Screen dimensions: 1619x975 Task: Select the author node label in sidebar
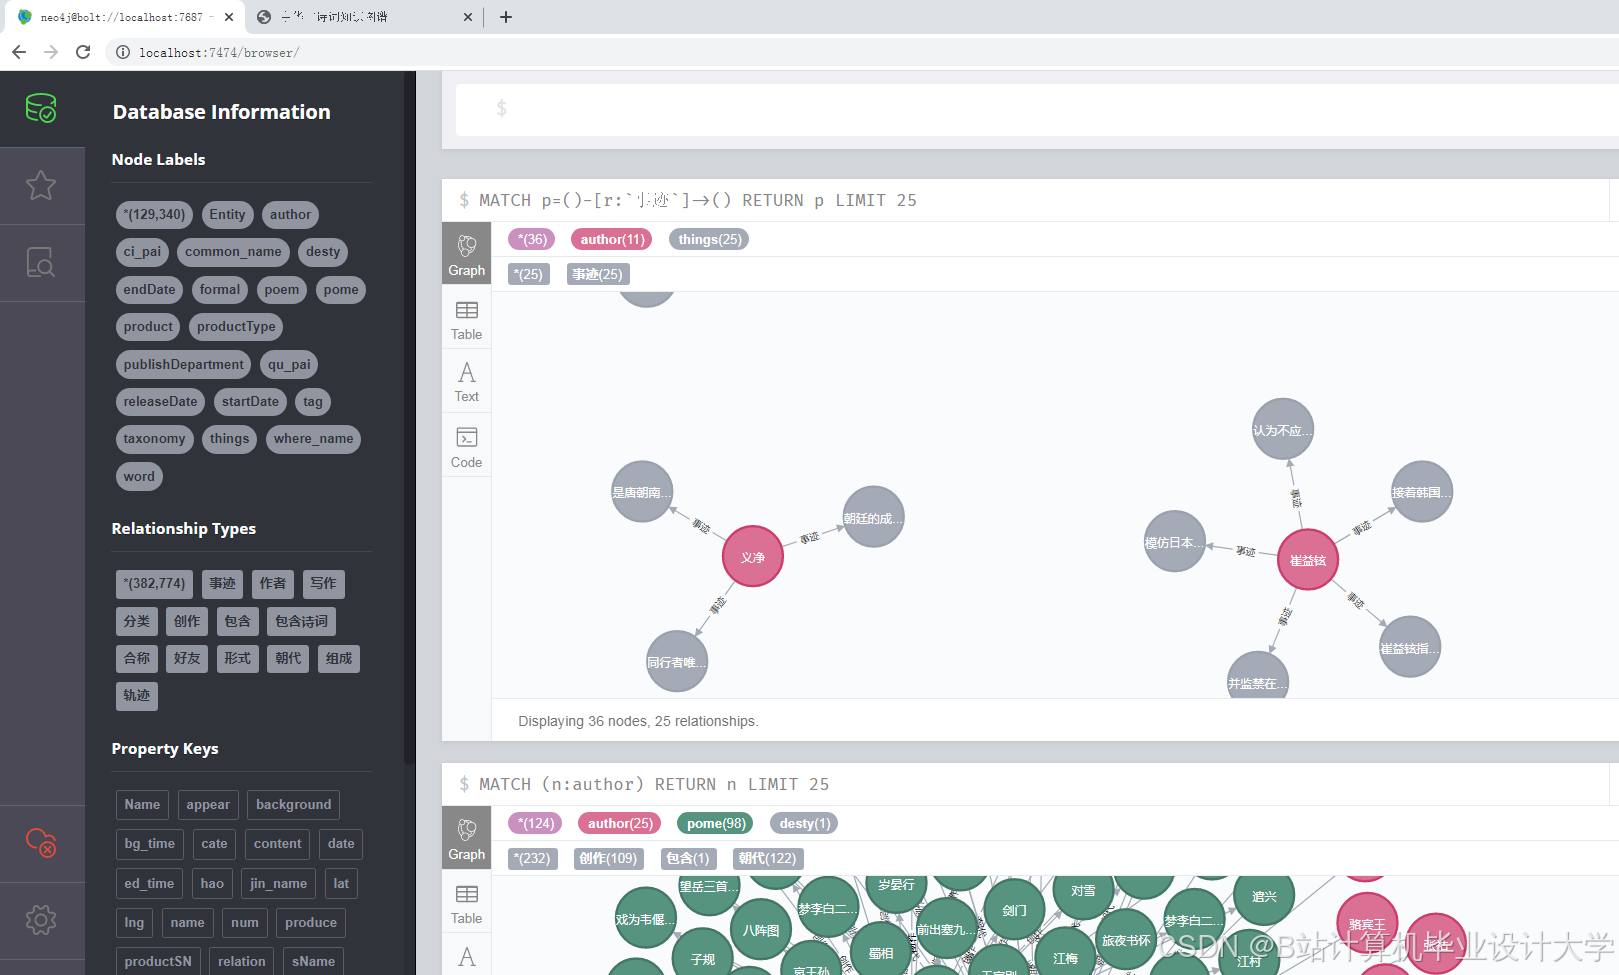(x=290, y=214)
